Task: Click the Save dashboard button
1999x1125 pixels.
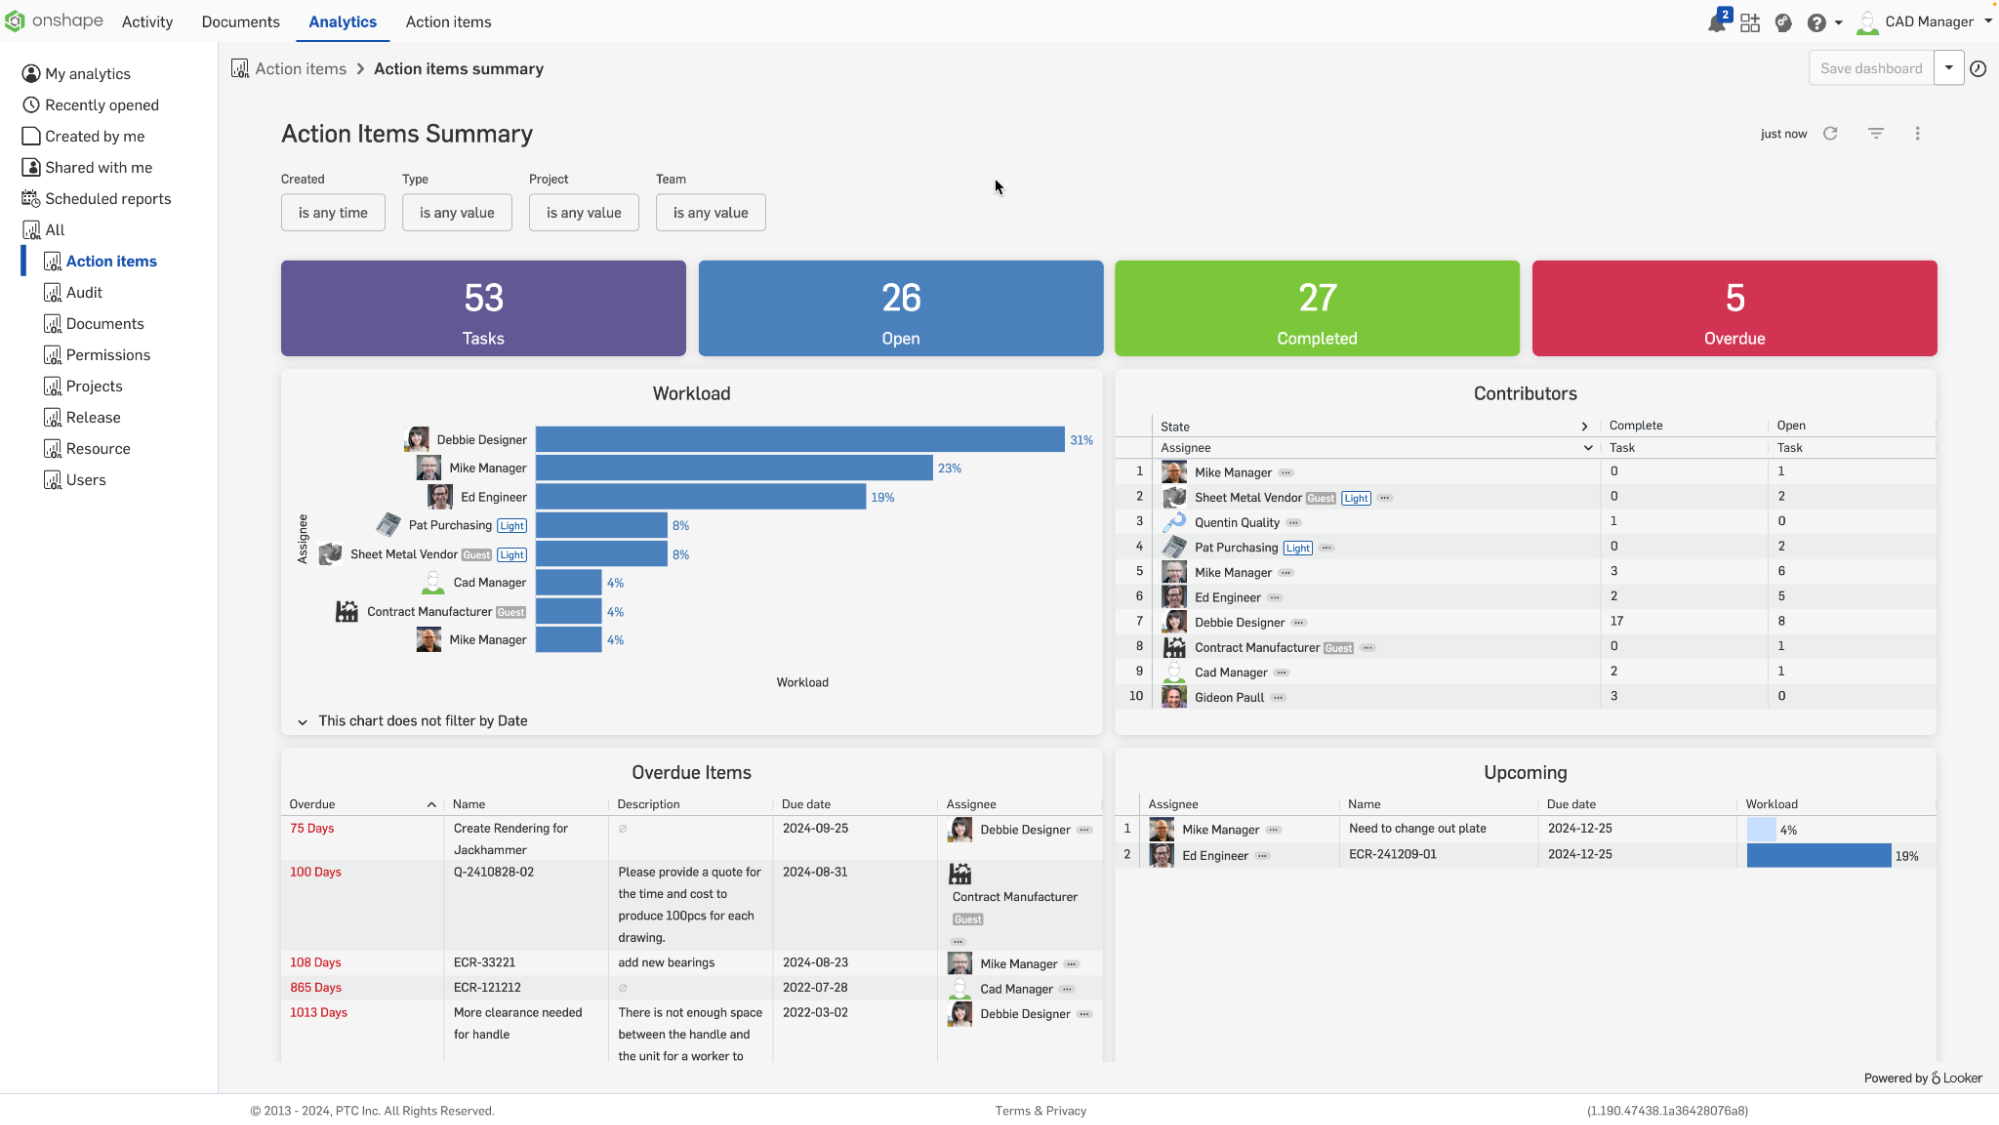Action: click(x=1871, y=69)
